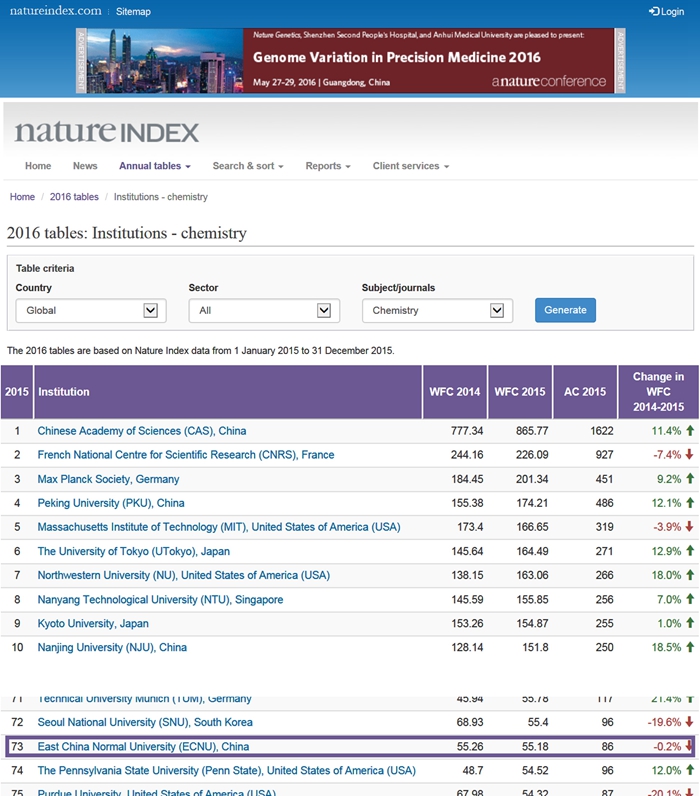Click the red down arrow in CNRS row
Viewport: 700px width, 796px height.
689,455
